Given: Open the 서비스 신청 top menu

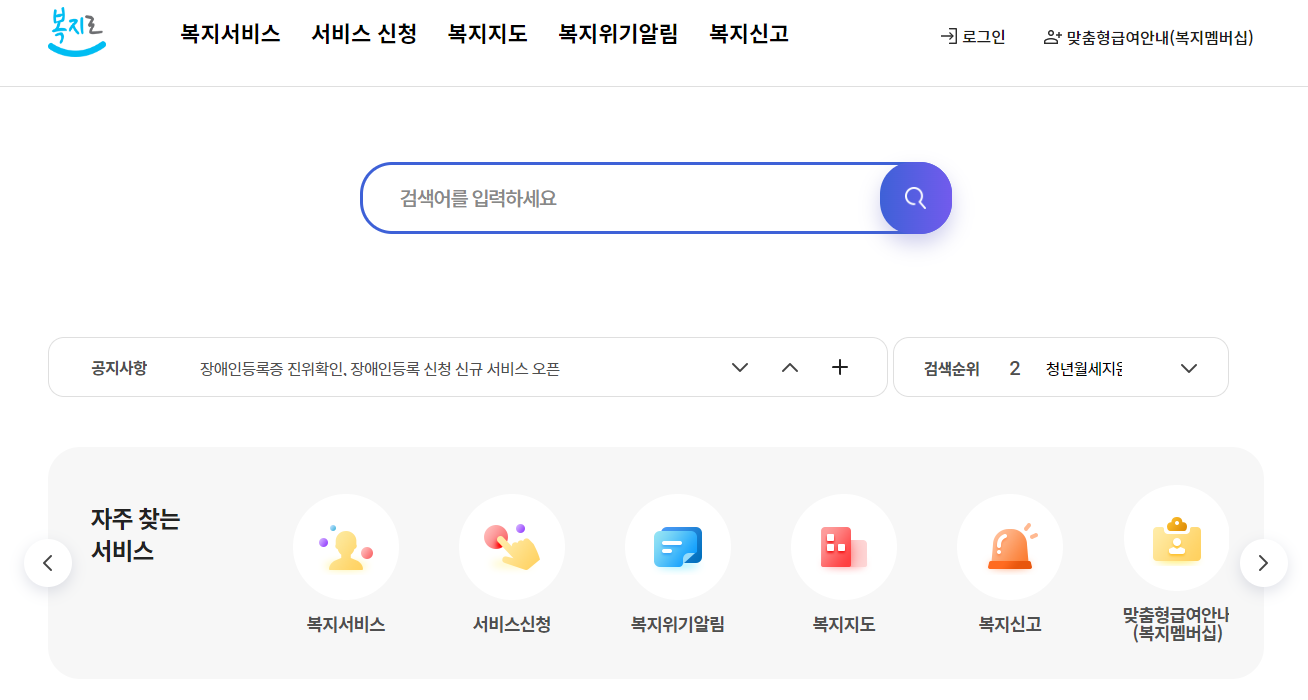Looking at the screenshot, I should click(364, 34).
